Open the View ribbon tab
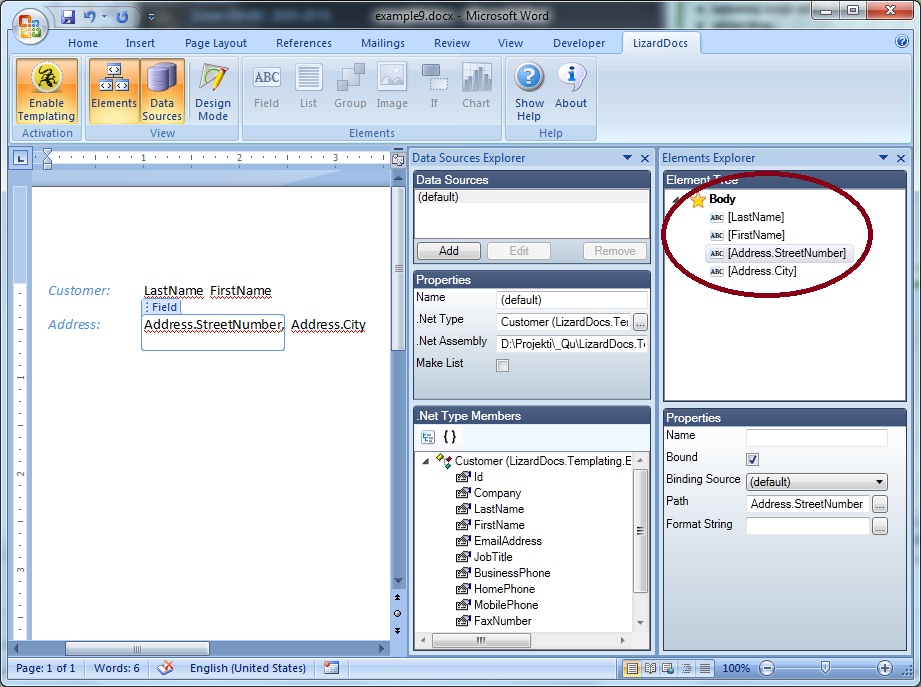 pos(510,43)
